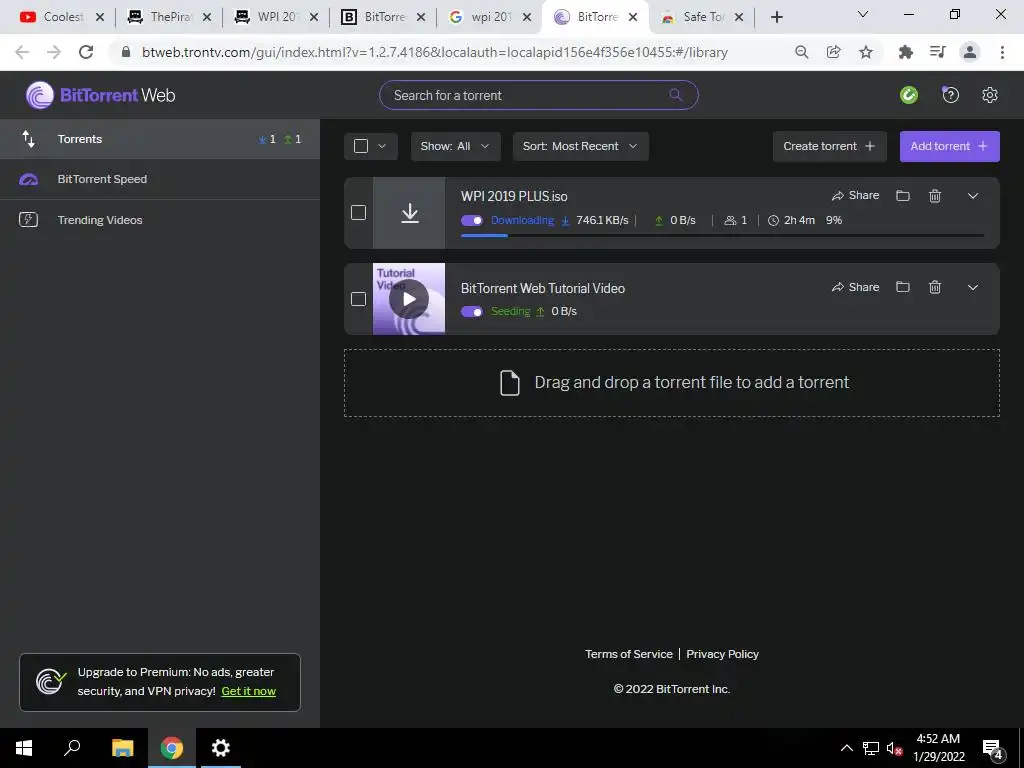Viewport: 1024px width, 768px height.
Task: Reload the browser page
Action: (86, 52)
